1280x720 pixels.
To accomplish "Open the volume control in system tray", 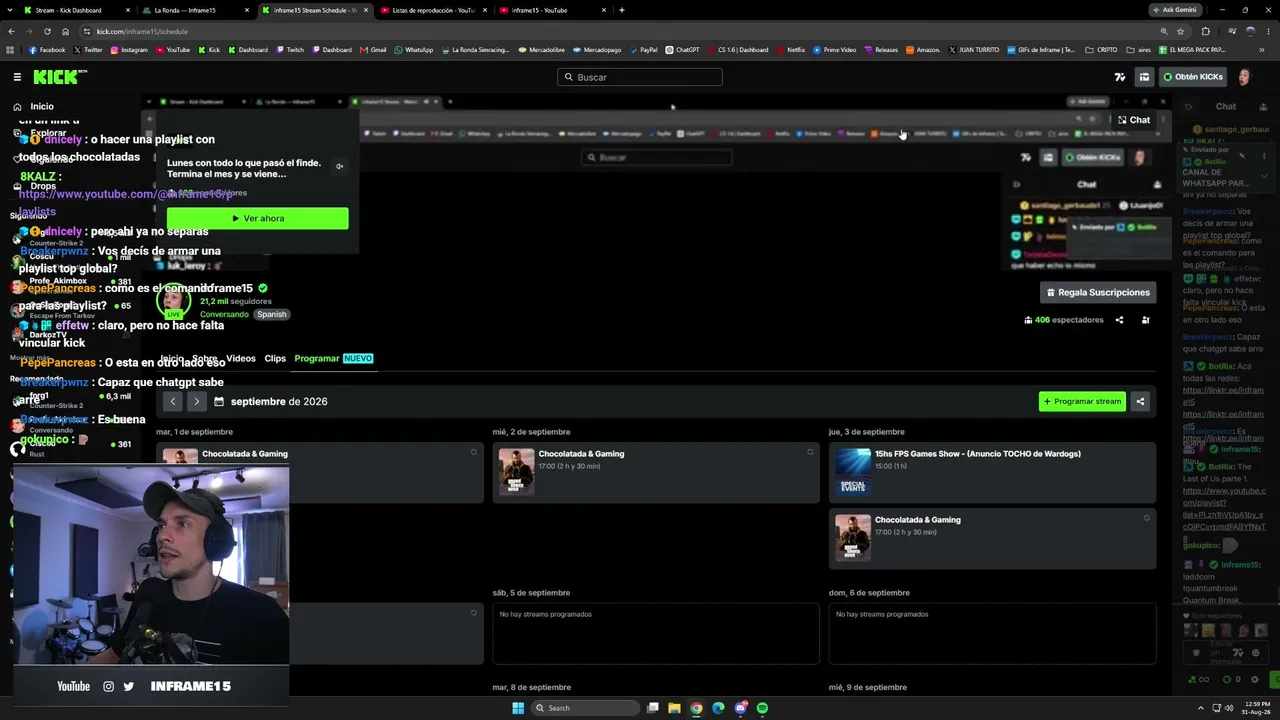I will coord(1229,708).
